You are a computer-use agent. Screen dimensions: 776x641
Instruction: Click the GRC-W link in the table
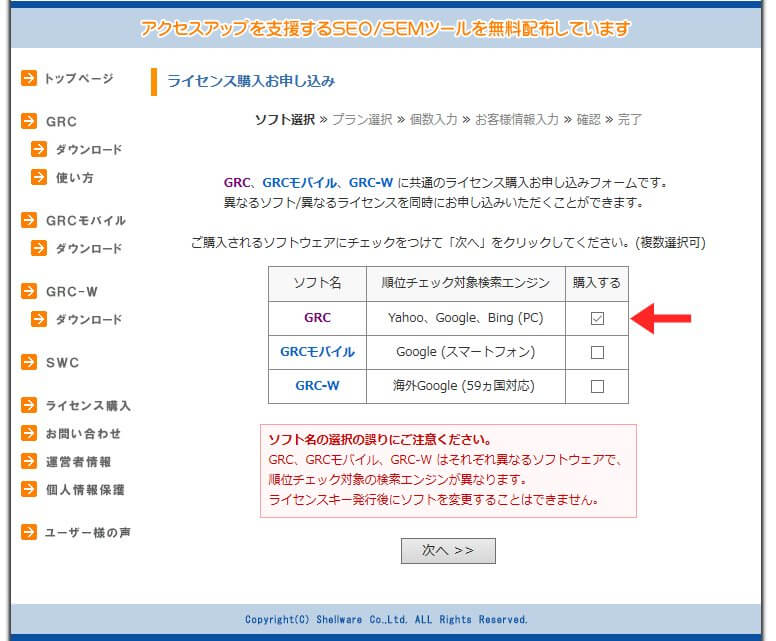317,386
